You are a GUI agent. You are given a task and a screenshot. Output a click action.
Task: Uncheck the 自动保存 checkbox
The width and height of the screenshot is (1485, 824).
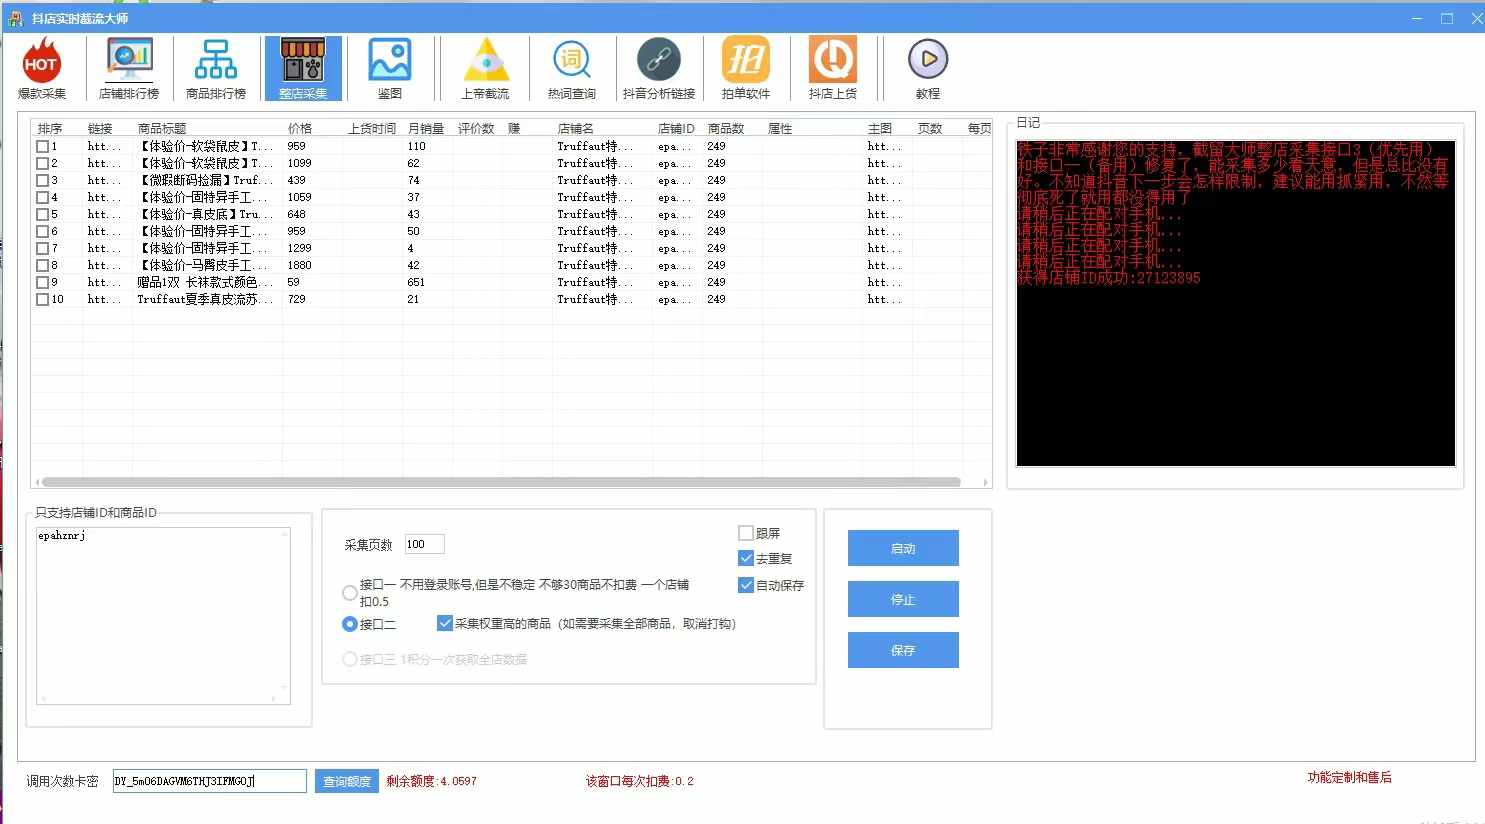(746, 585)
